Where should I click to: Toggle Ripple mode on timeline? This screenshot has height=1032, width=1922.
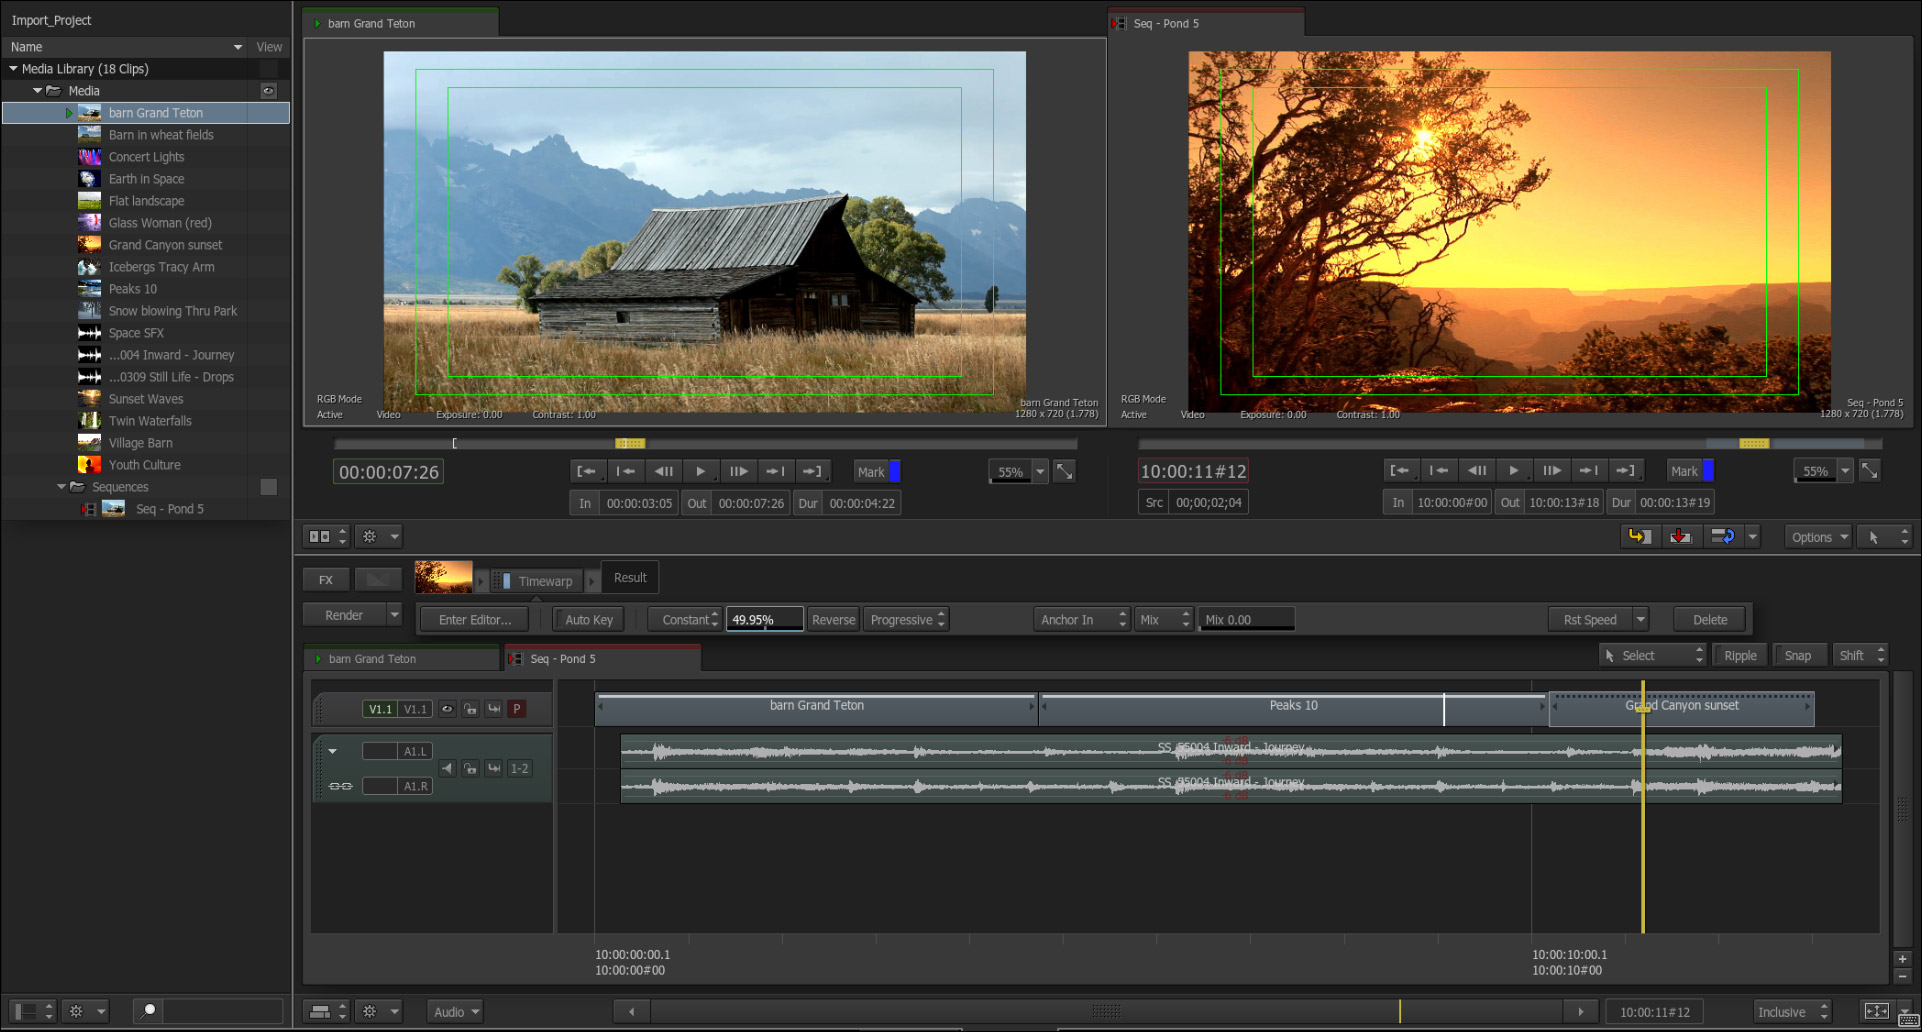pos(1740,655)
